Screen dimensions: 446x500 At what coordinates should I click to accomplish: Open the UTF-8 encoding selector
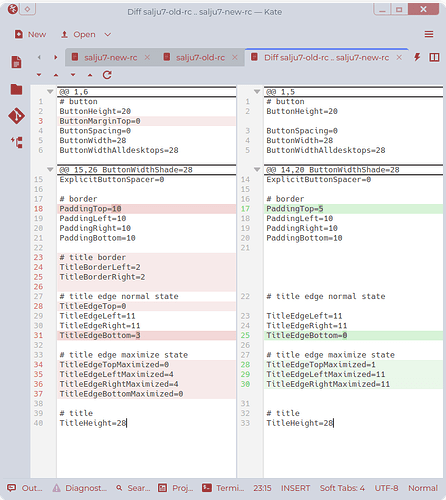[386, 488]
